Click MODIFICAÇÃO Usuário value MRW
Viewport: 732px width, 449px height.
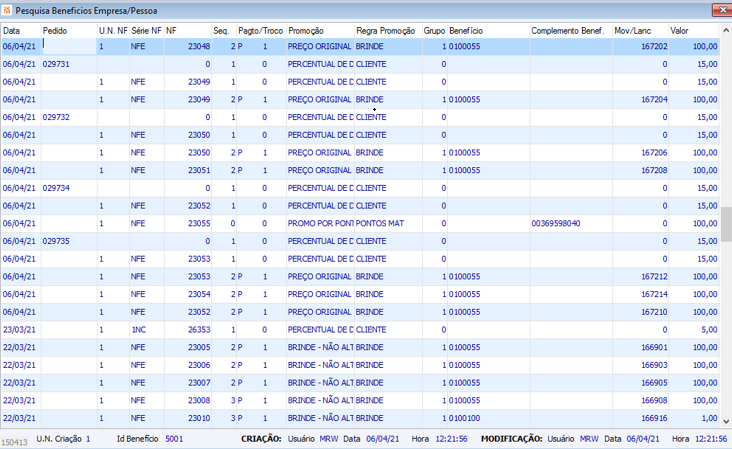click(x=589, y=439)
